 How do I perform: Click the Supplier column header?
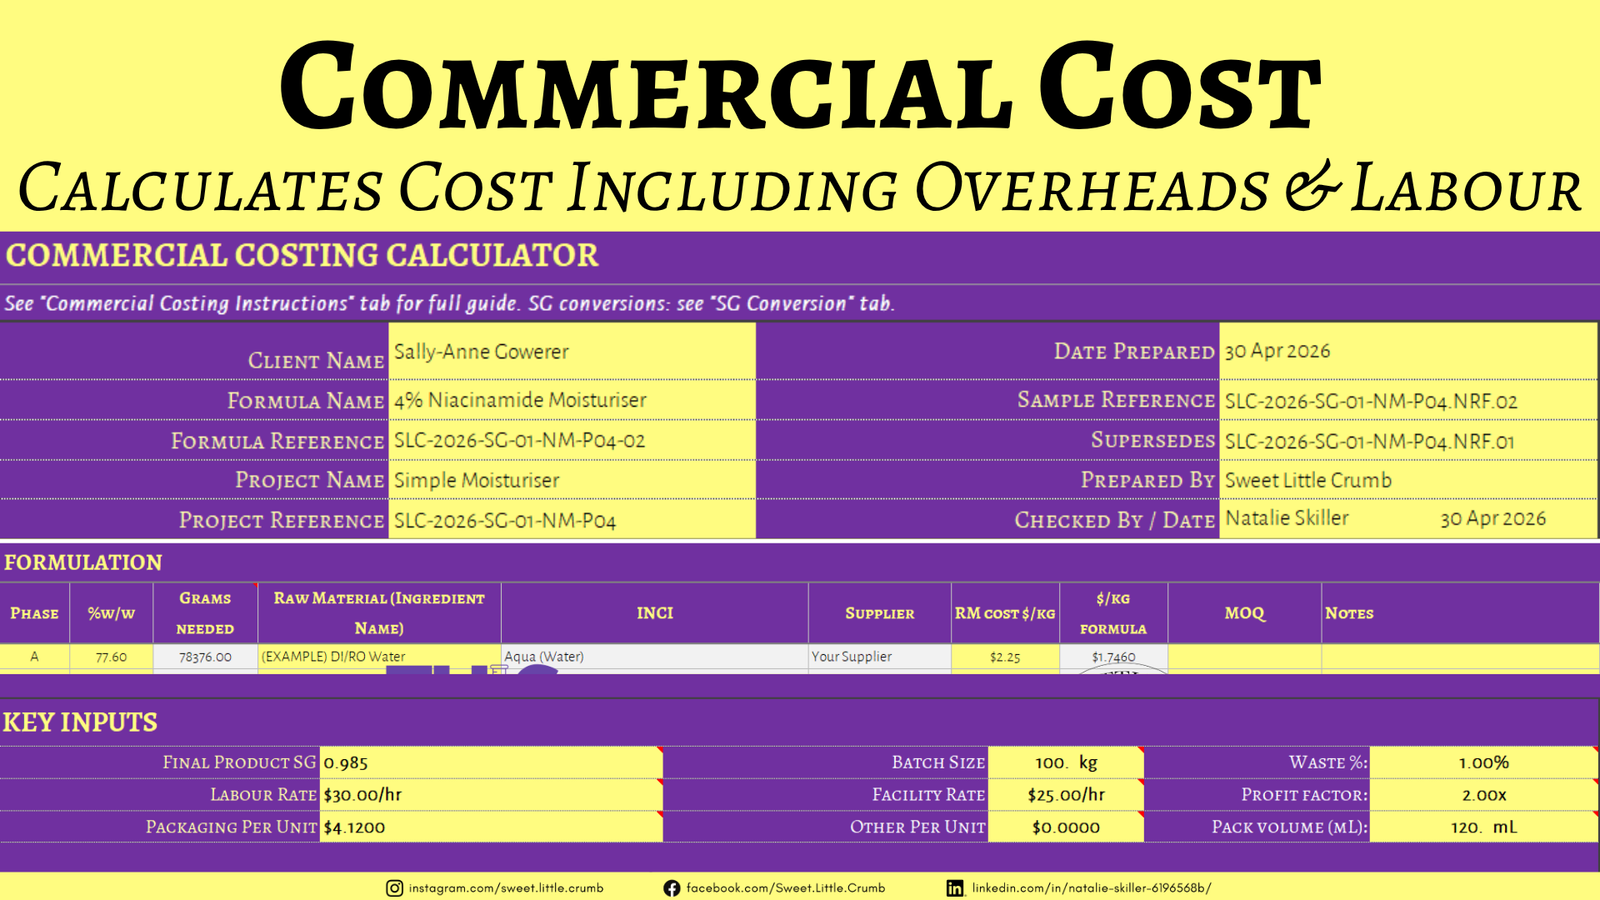[x=880, y=613]
